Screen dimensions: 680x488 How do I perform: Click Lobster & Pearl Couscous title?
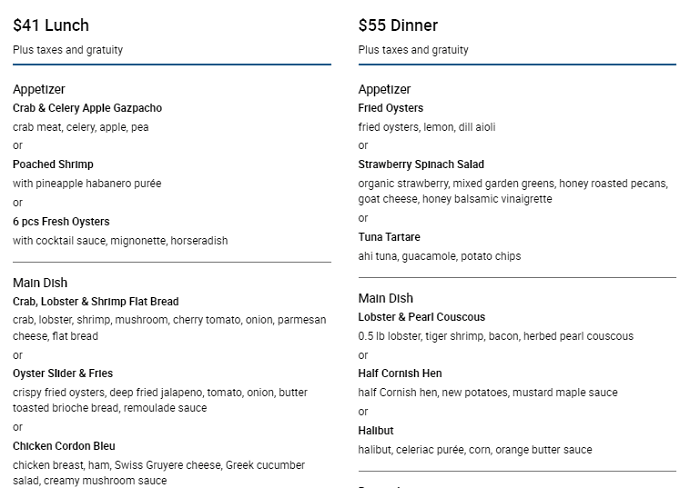click(422, 317)
